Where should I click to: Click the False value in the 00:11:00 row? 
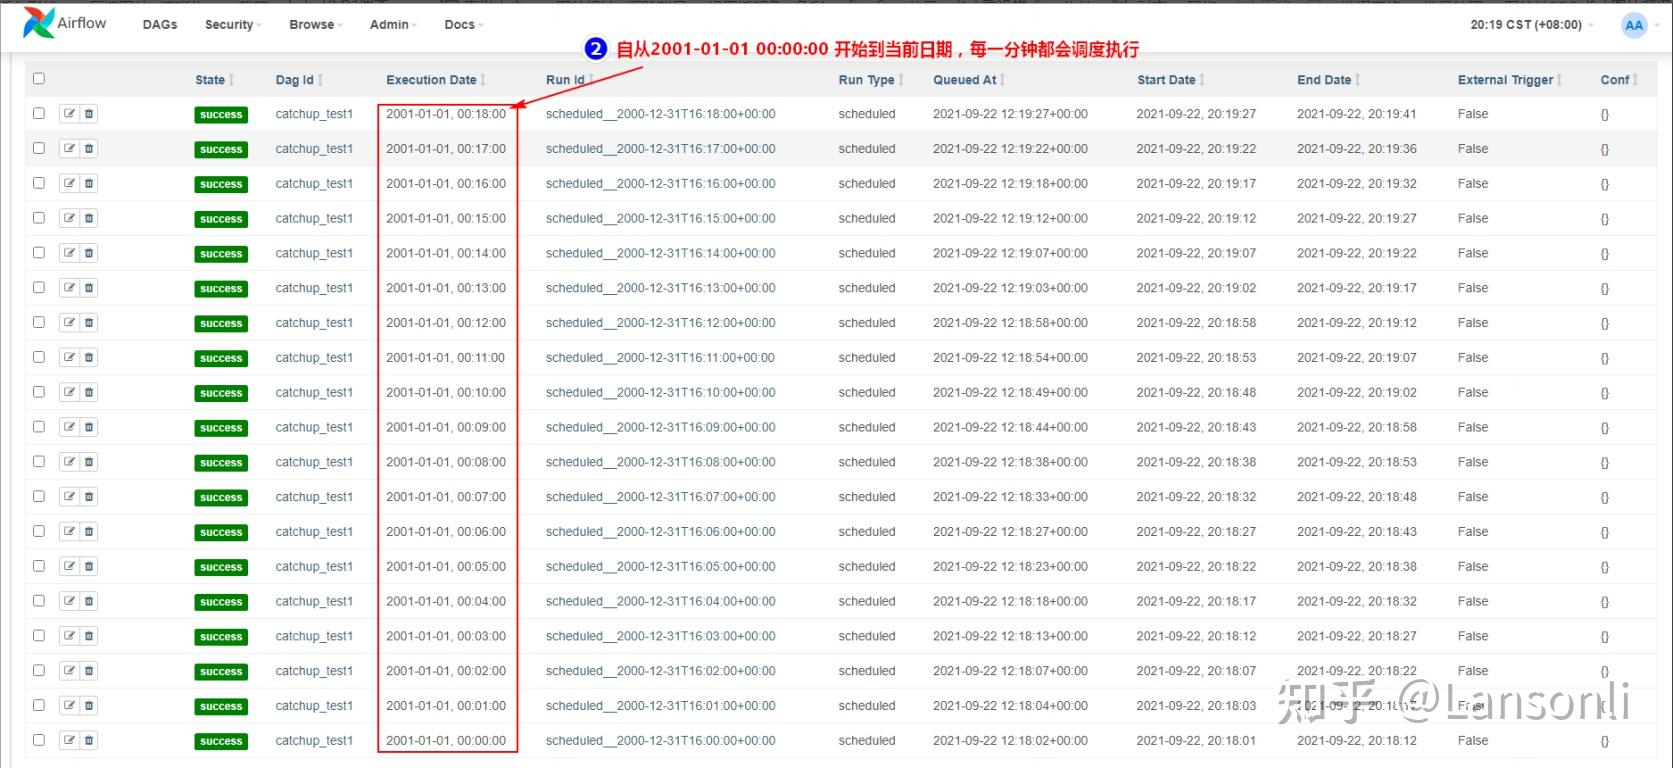(x=1473, y=358)
